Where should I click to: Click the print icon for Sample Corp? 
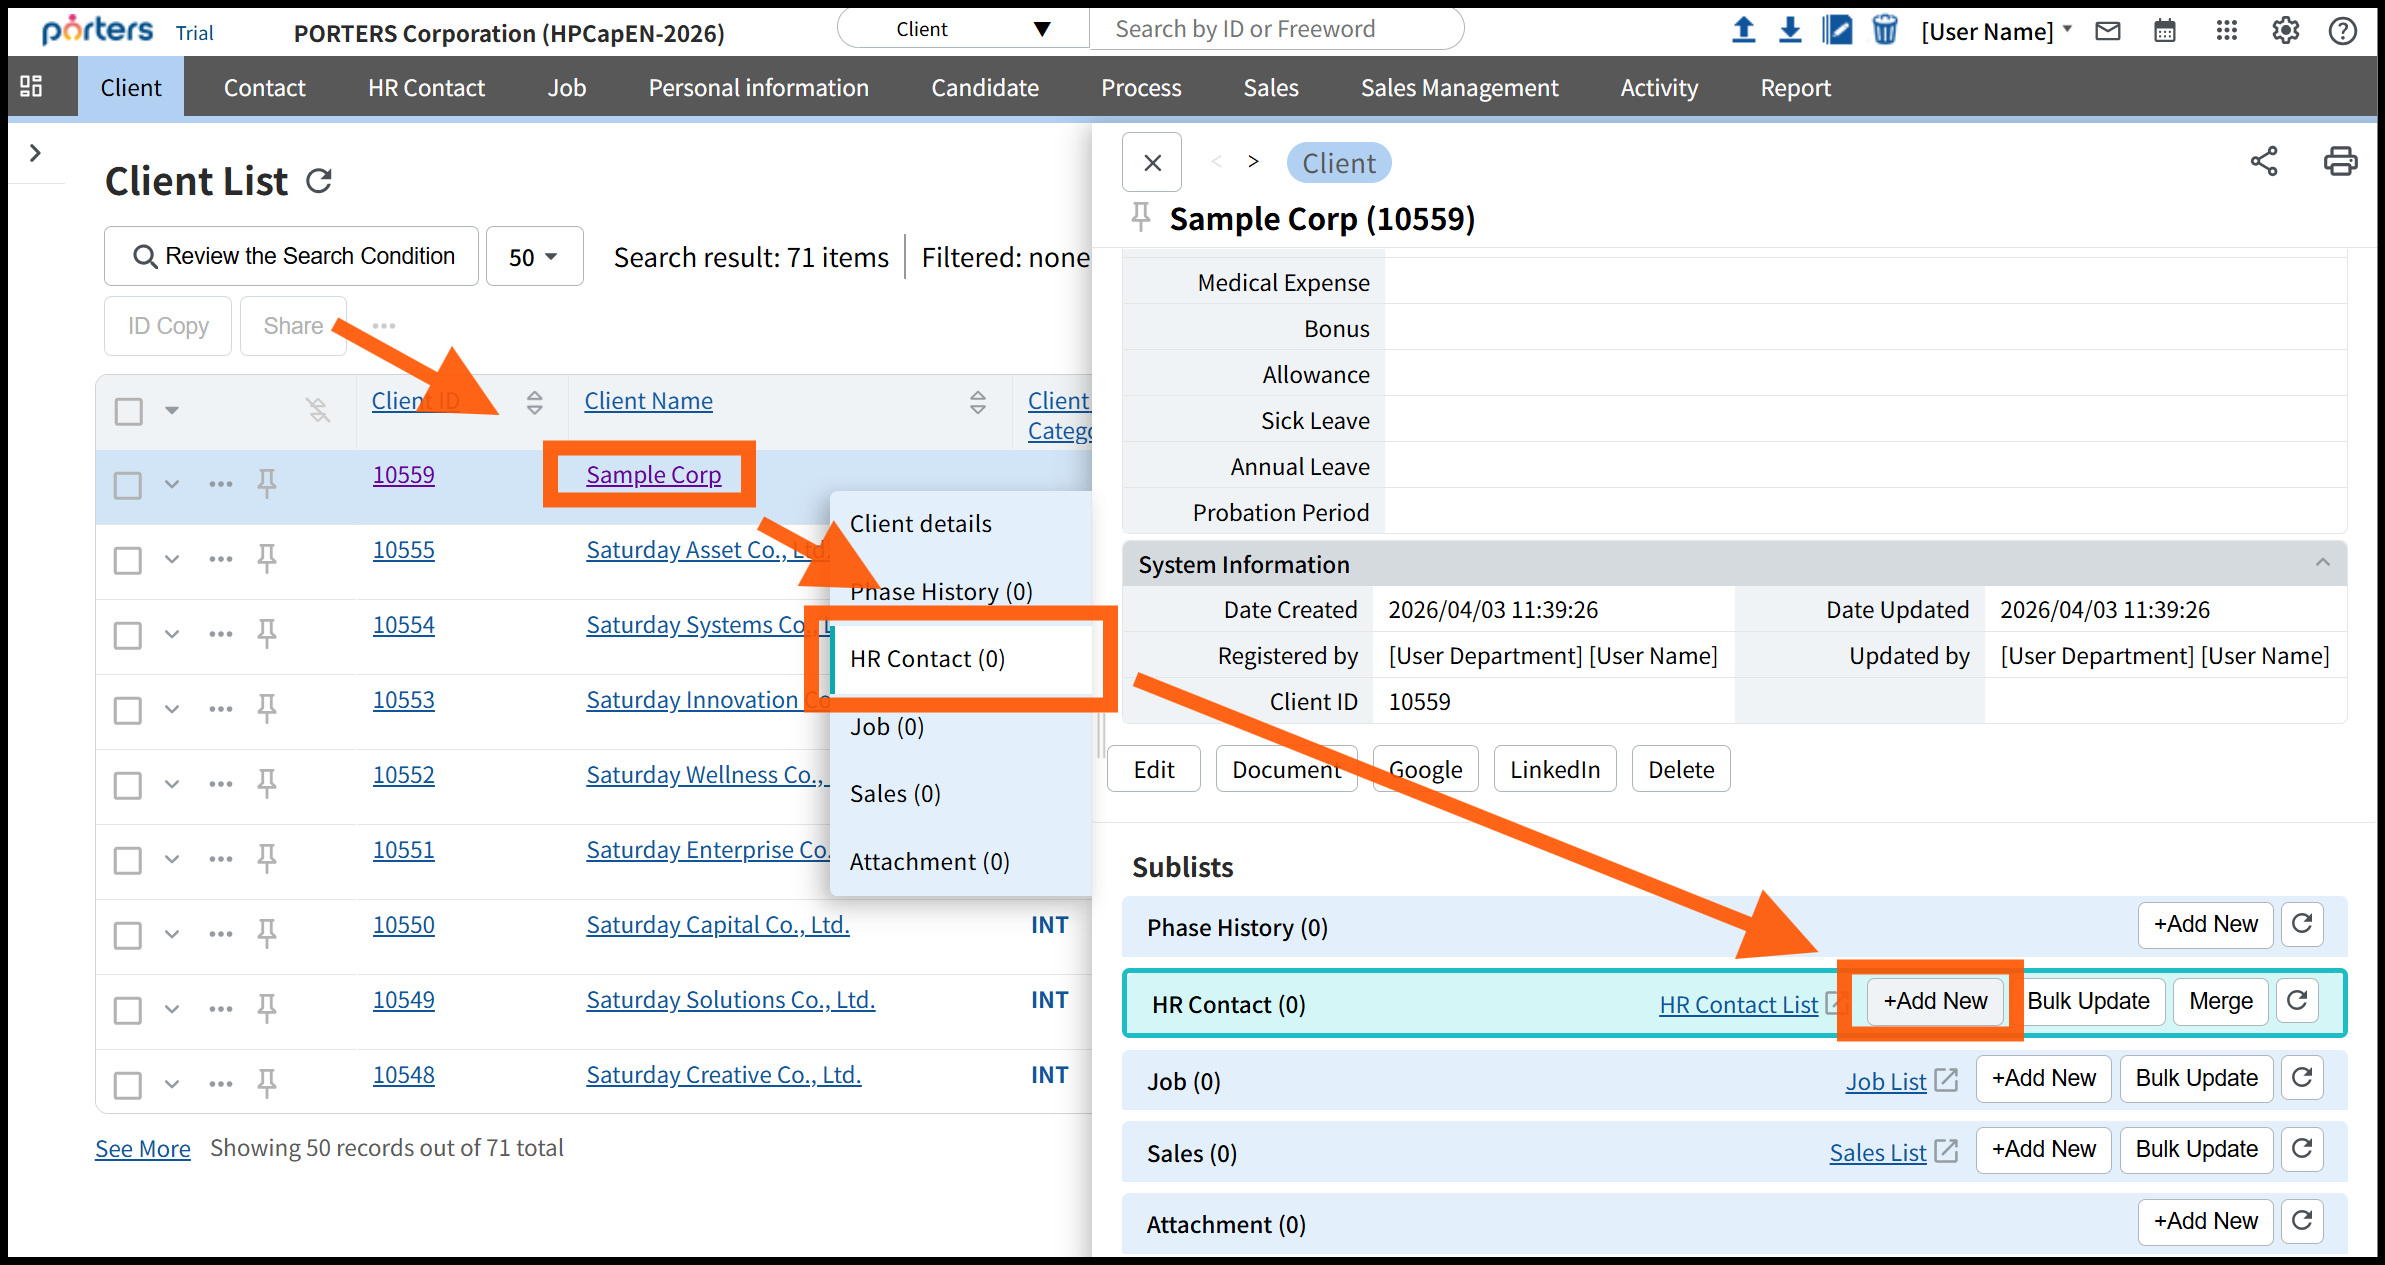[x=2339, y=162]
